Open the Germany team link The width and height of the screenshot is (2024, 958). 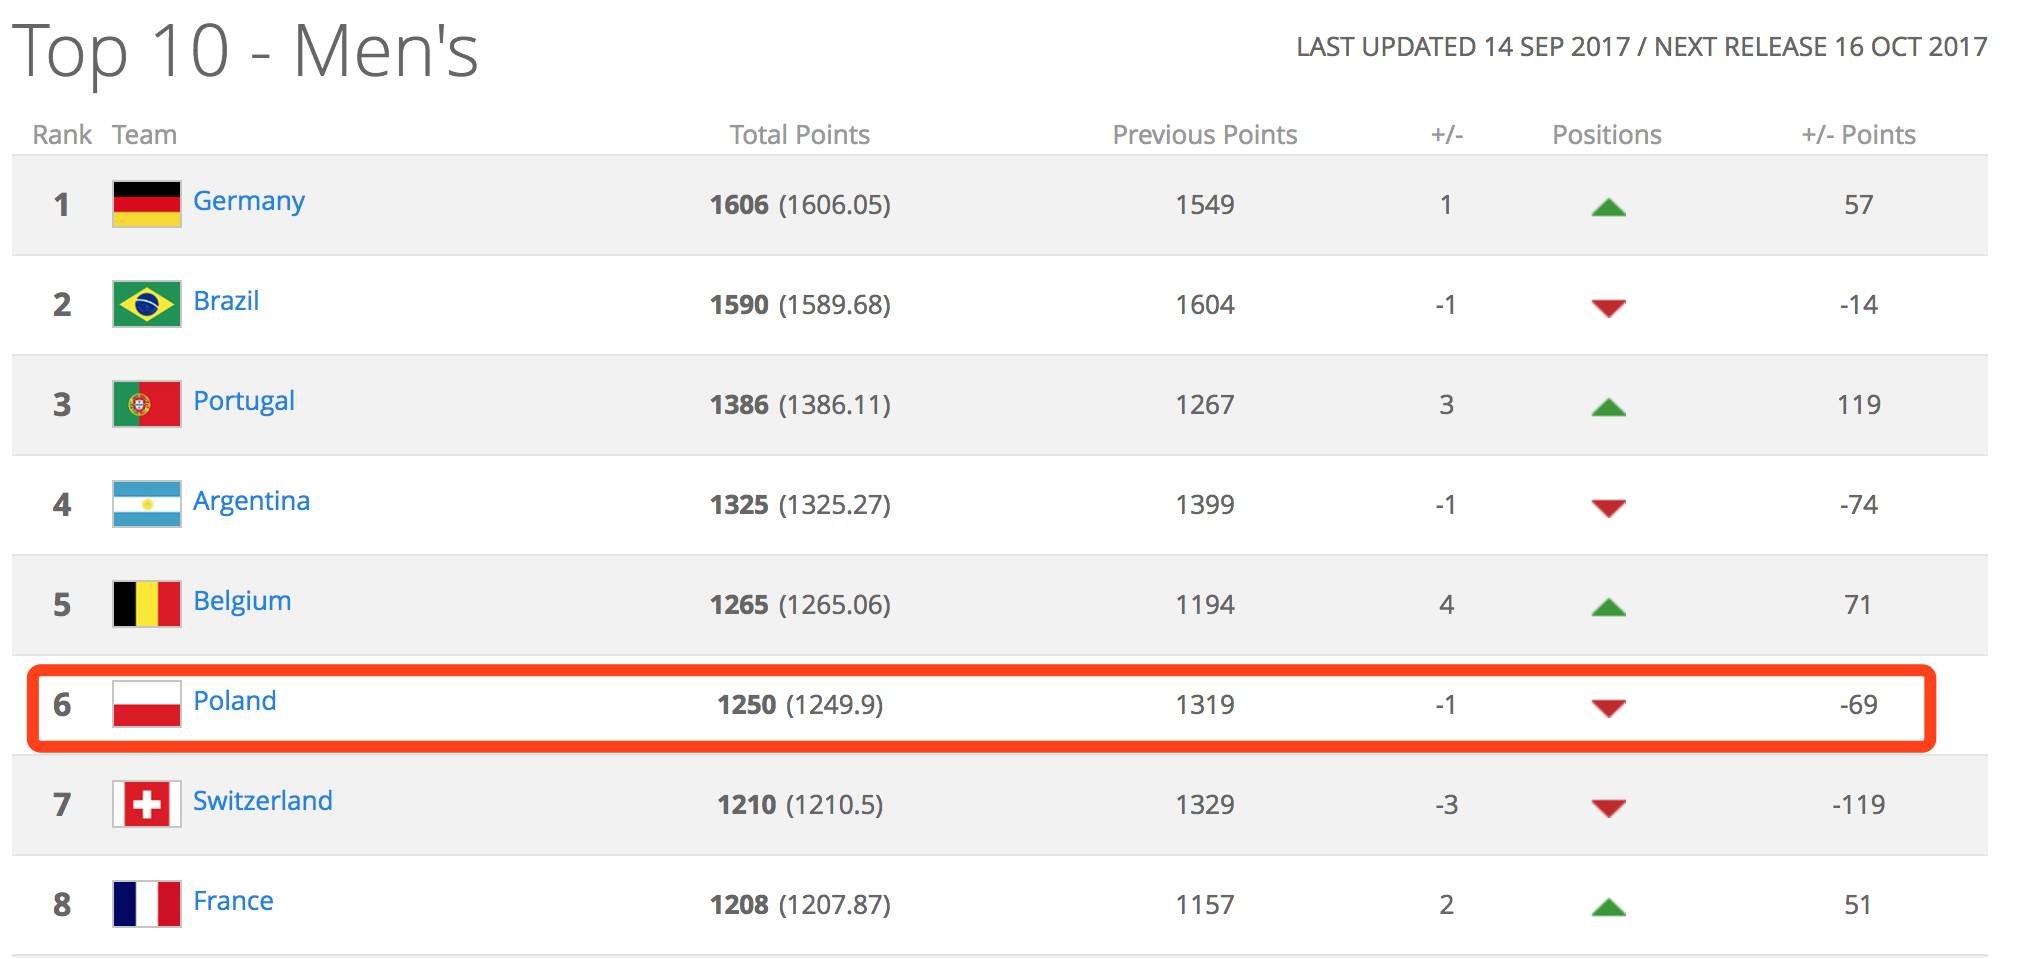coord(249,202)
